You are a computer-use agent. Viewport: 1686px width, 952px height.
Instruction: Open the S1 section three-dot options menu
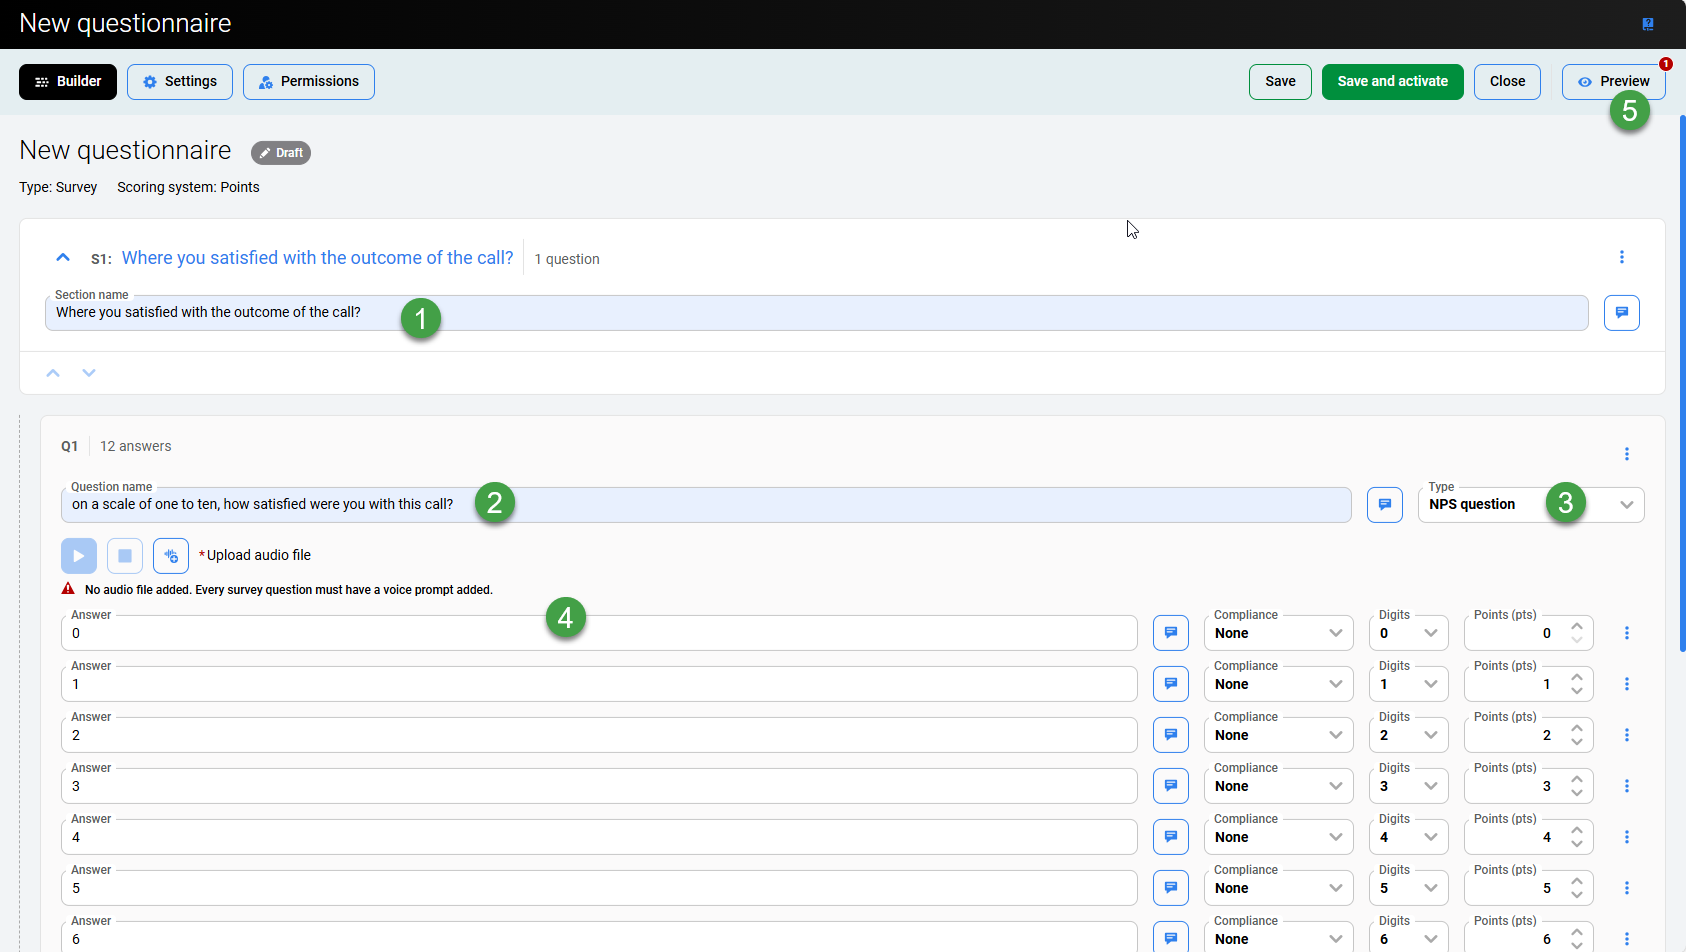point(1621,258)
